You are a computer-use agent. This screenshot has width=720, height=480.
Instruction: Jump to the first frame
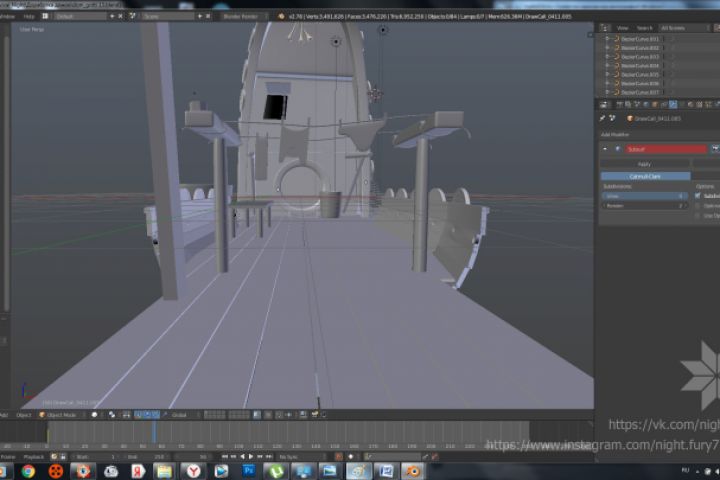click(x=225, y=457)
